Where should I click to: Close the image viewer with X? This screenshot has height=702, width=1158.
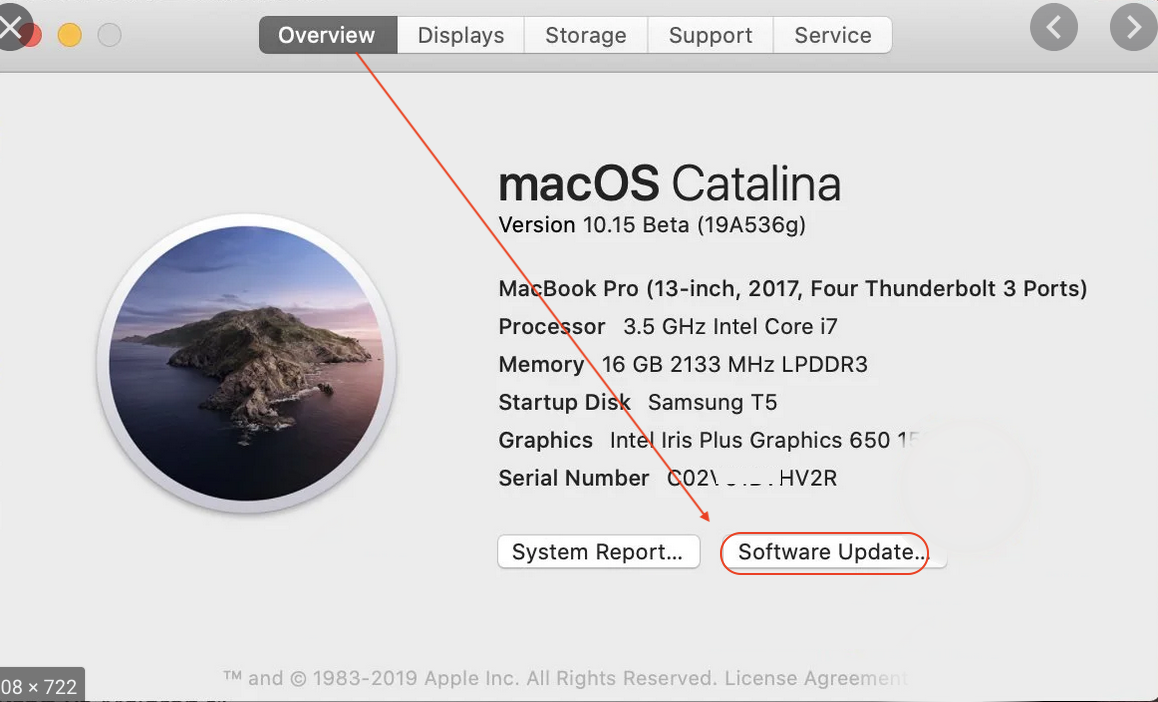pyautogui.click(x=12, y=28)
